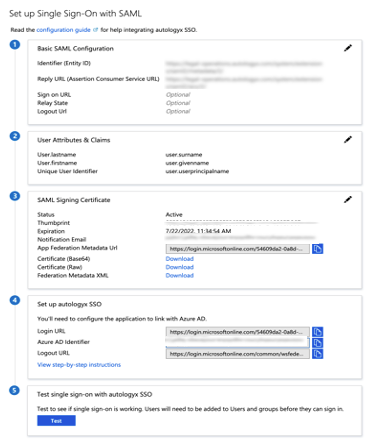
Task: Click the 'Thumbprint' label
Action: [53, 223]
